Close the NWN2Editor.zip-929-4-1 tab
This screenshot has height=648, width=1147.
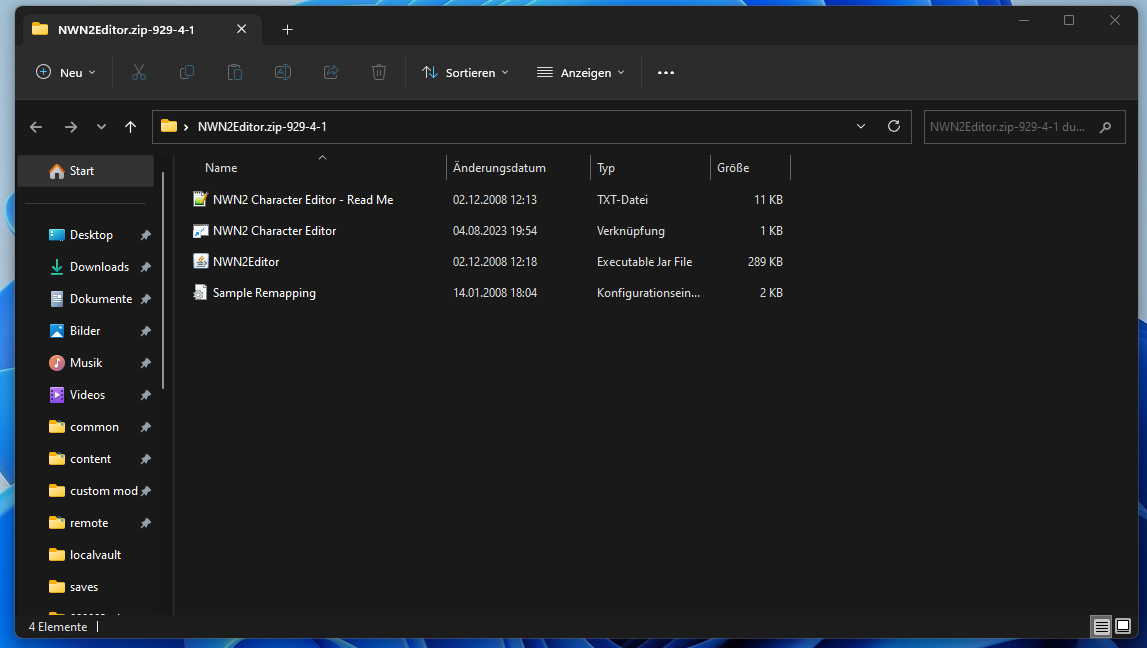[x=241, y=29]
